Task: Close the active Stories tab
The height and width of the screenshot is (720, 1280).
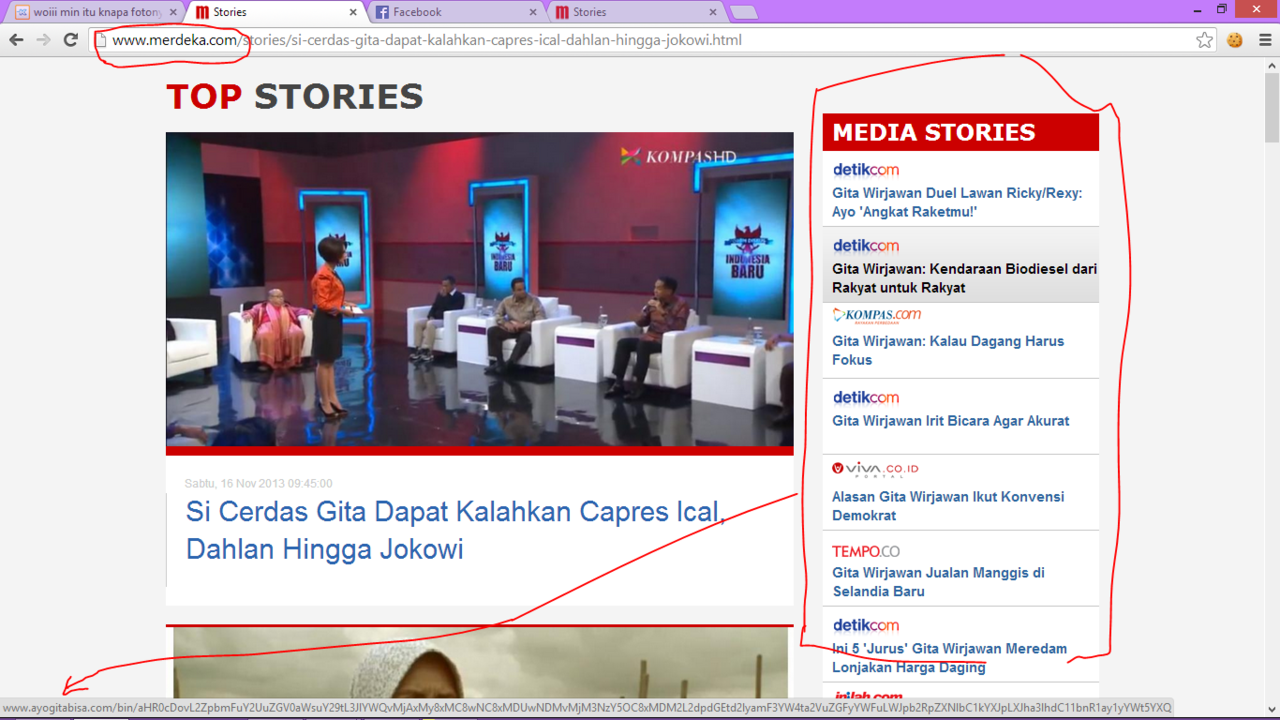Action: 353,12
